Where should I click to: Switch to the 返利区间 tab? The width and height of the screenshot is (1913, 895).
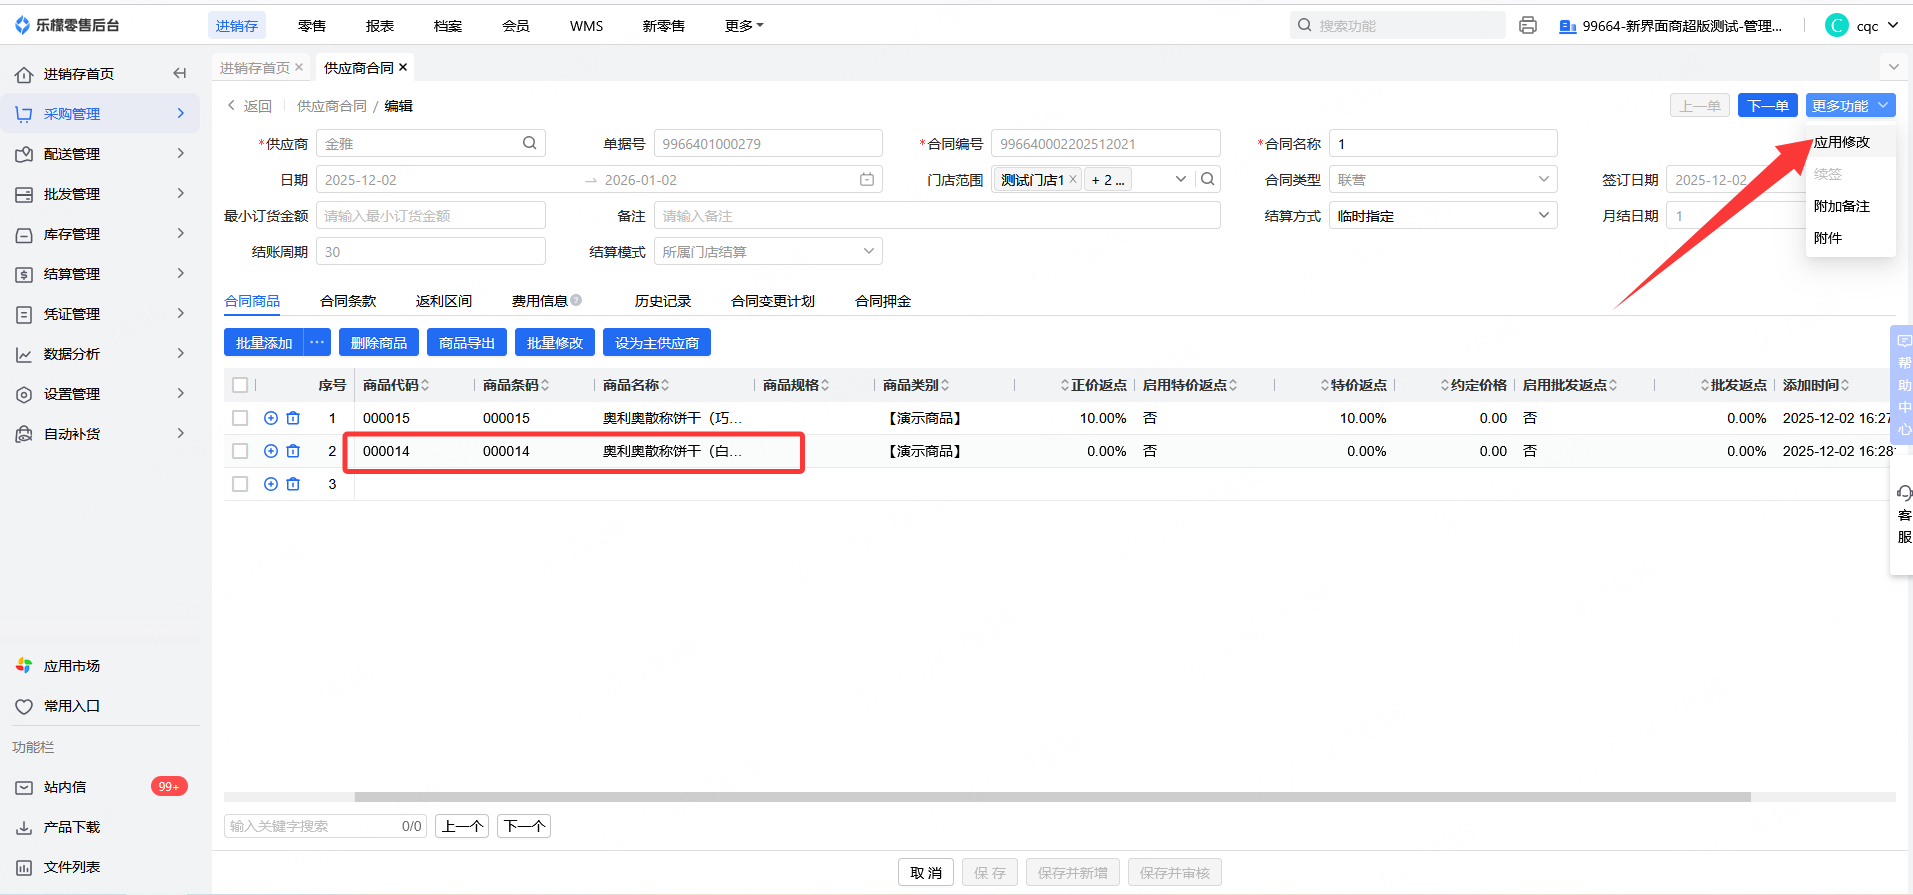click(x=444, y=301)
